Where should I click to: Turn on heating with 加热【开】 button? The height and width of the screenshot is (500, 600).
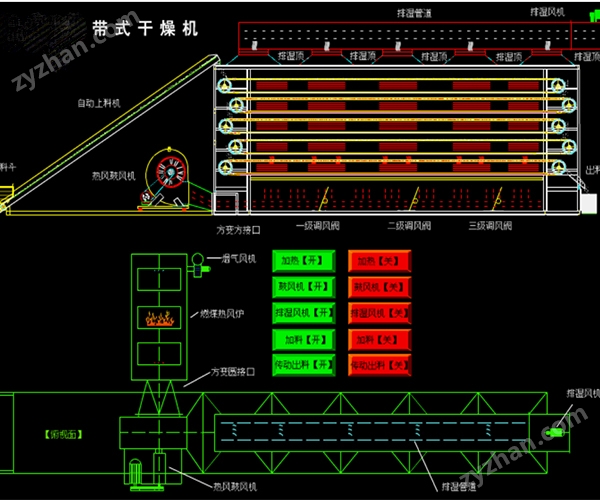tap(304, 261)
